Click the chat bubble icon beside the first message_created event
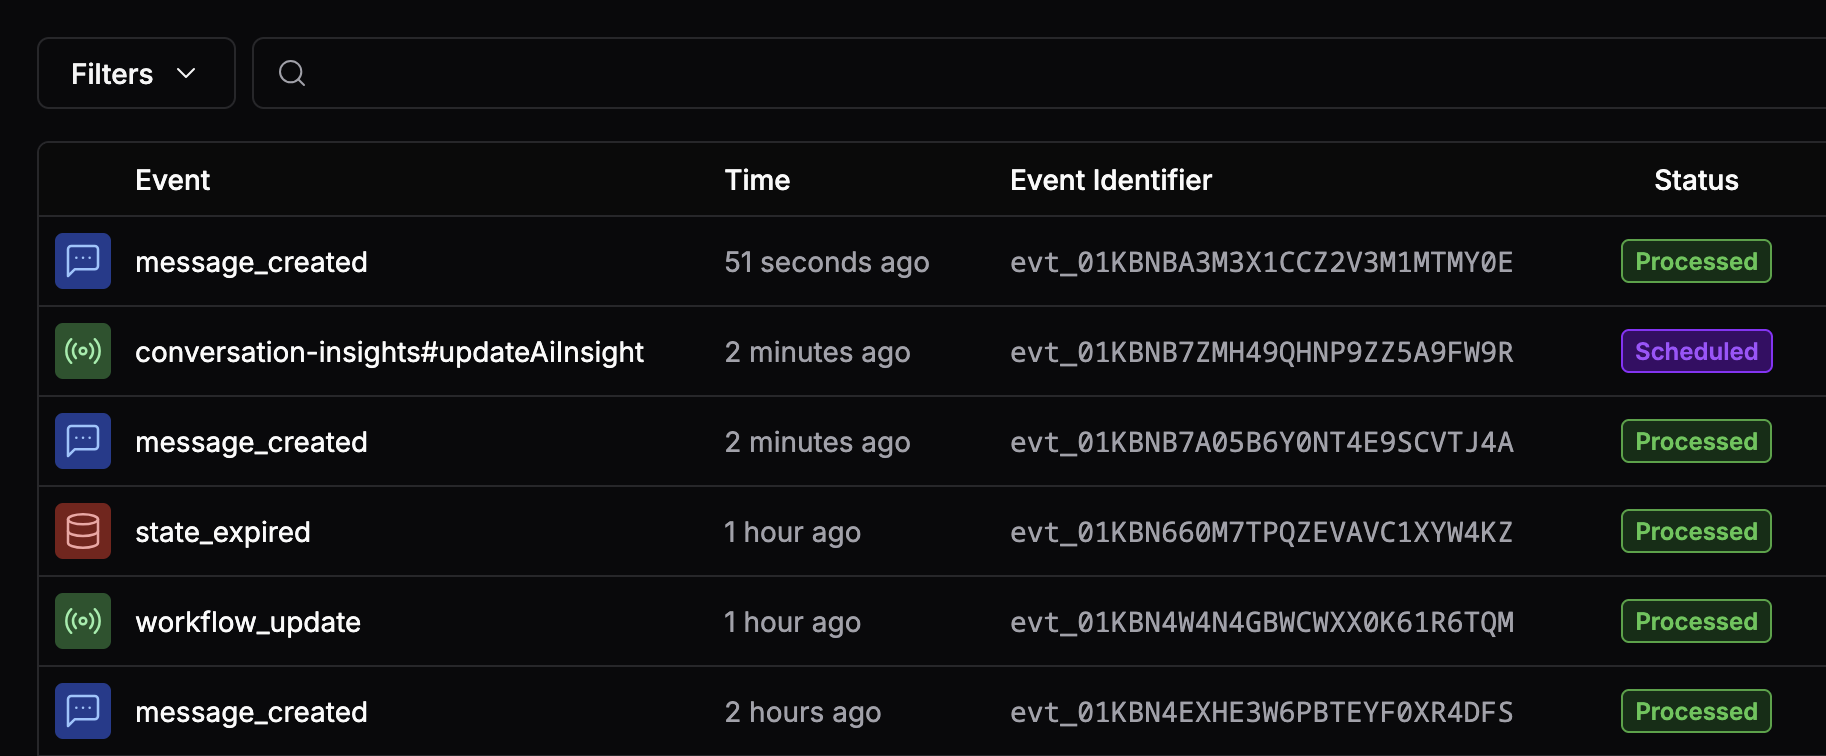Viewport: 1826px width, 756px height. [83, 261]
